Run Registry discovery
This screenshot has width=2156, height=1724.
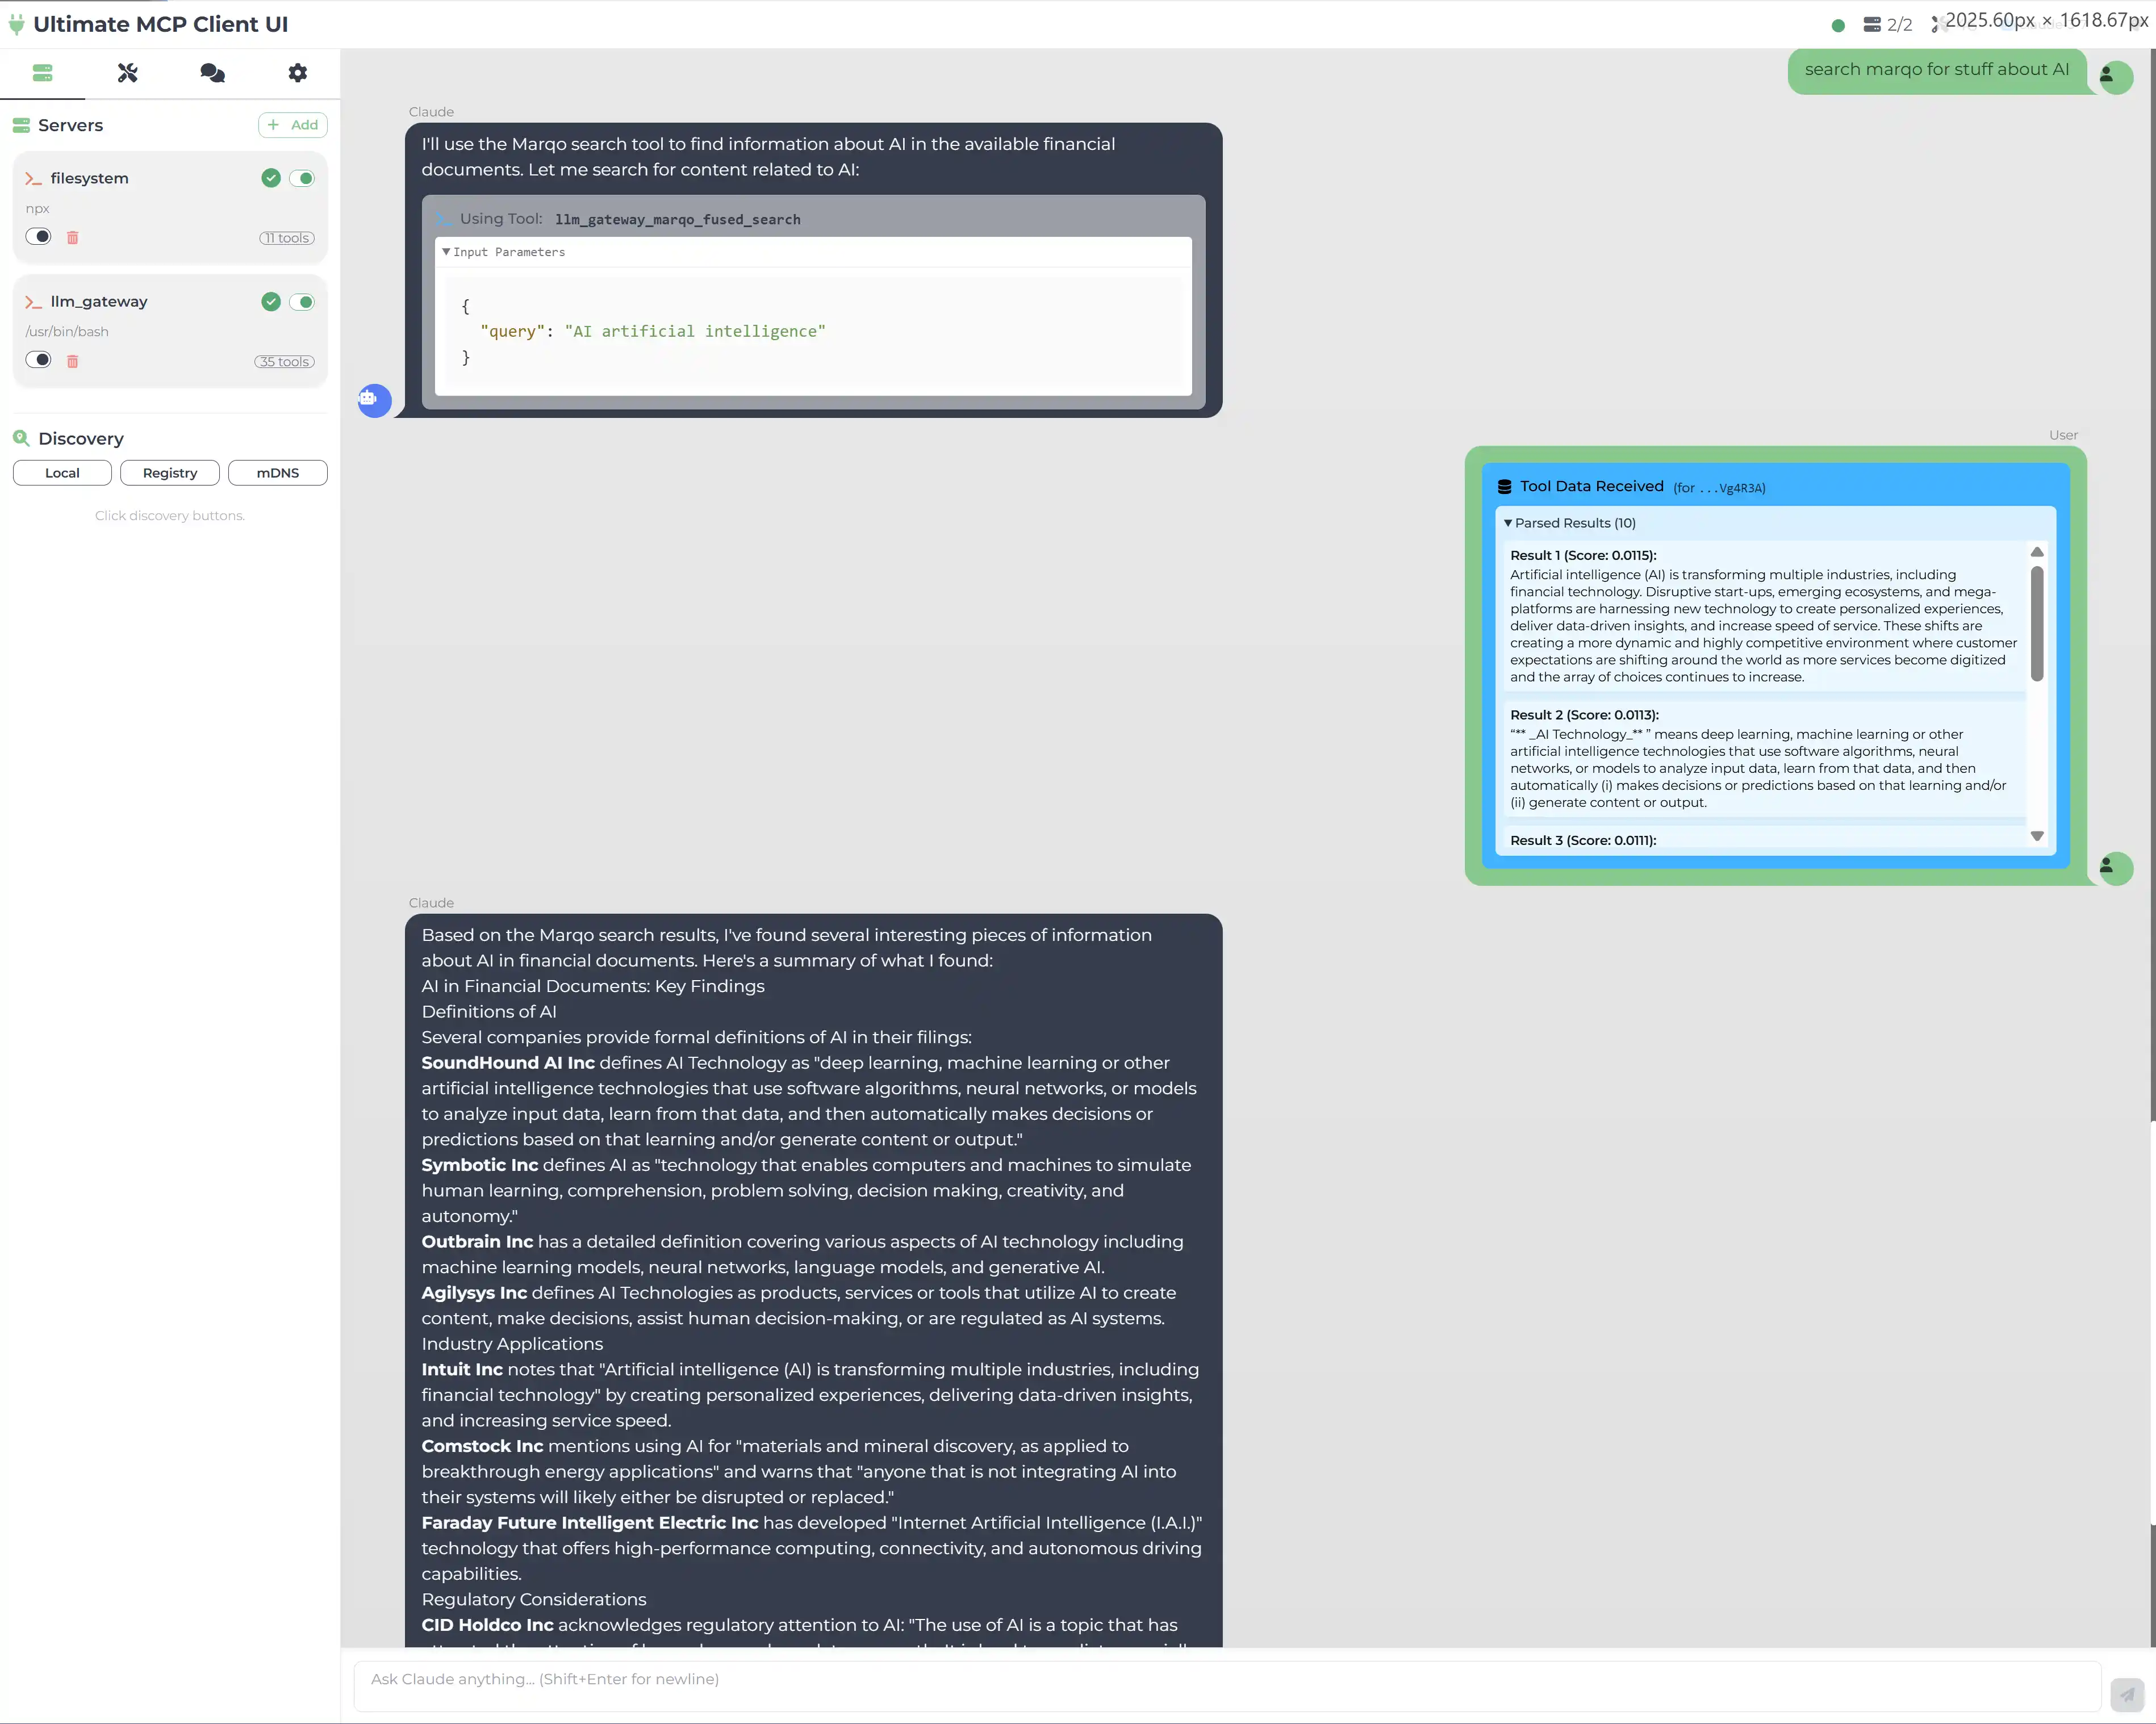click(x=170, y=473)
